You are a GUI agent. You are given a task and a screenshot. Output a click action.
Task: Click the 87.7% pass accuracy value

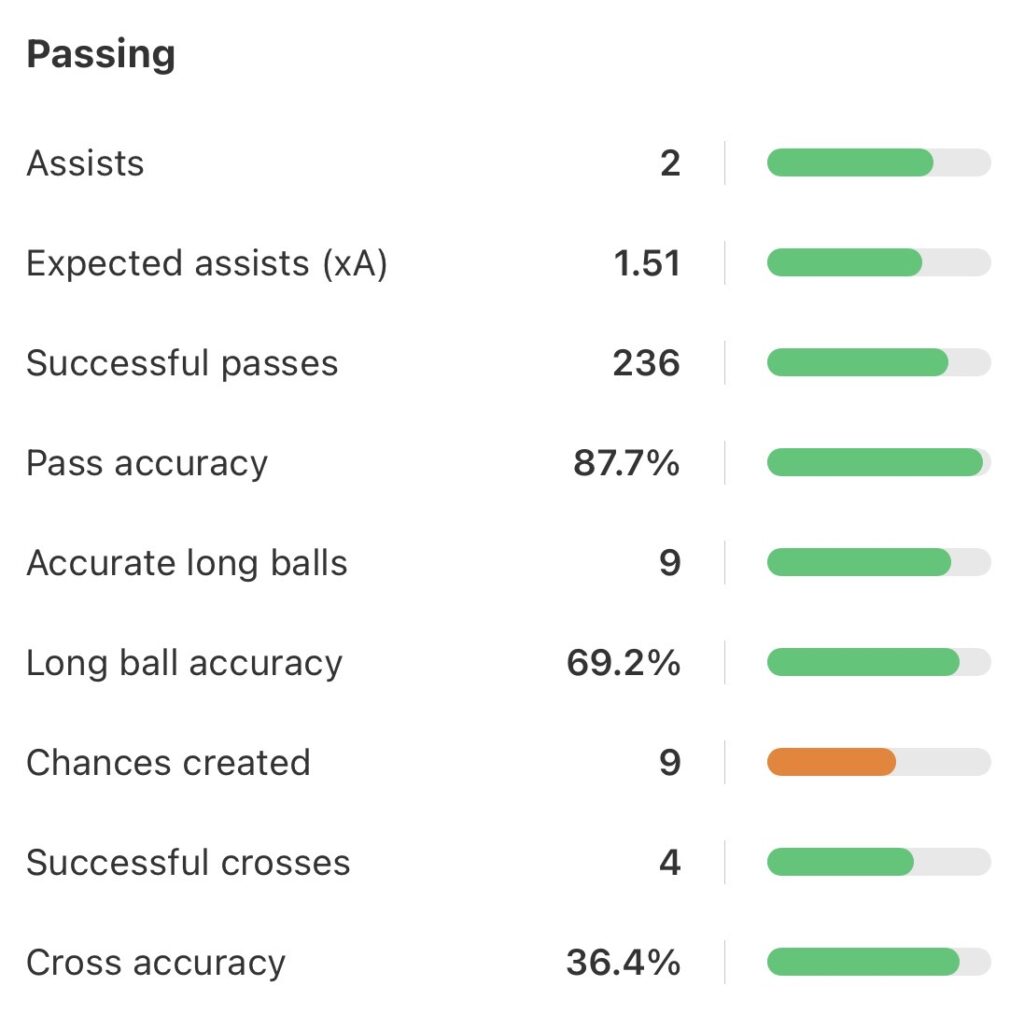[626, 463]
